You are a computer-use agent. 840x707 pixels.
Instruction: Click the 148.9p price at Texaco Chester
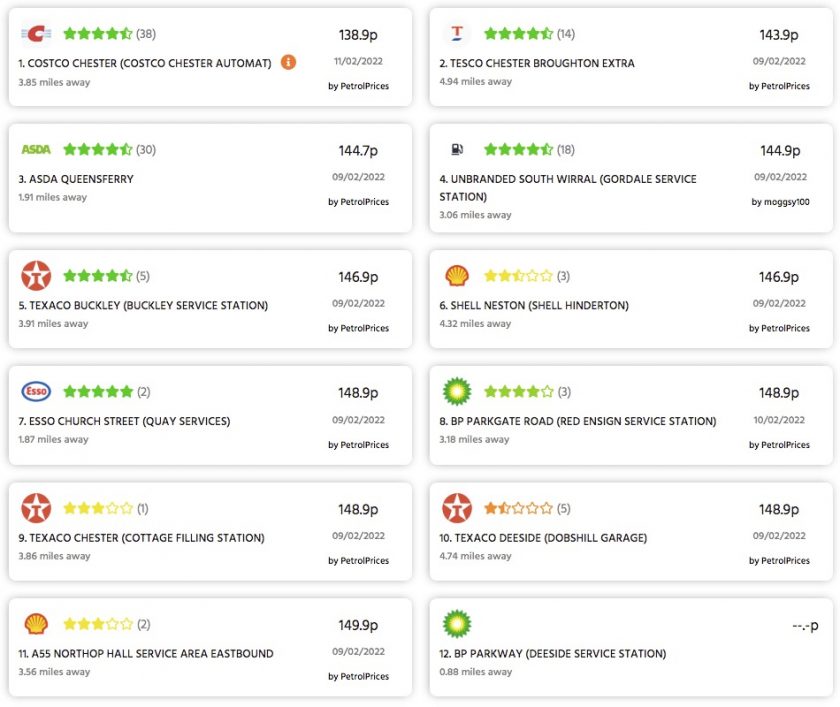(x=358, y=509)
